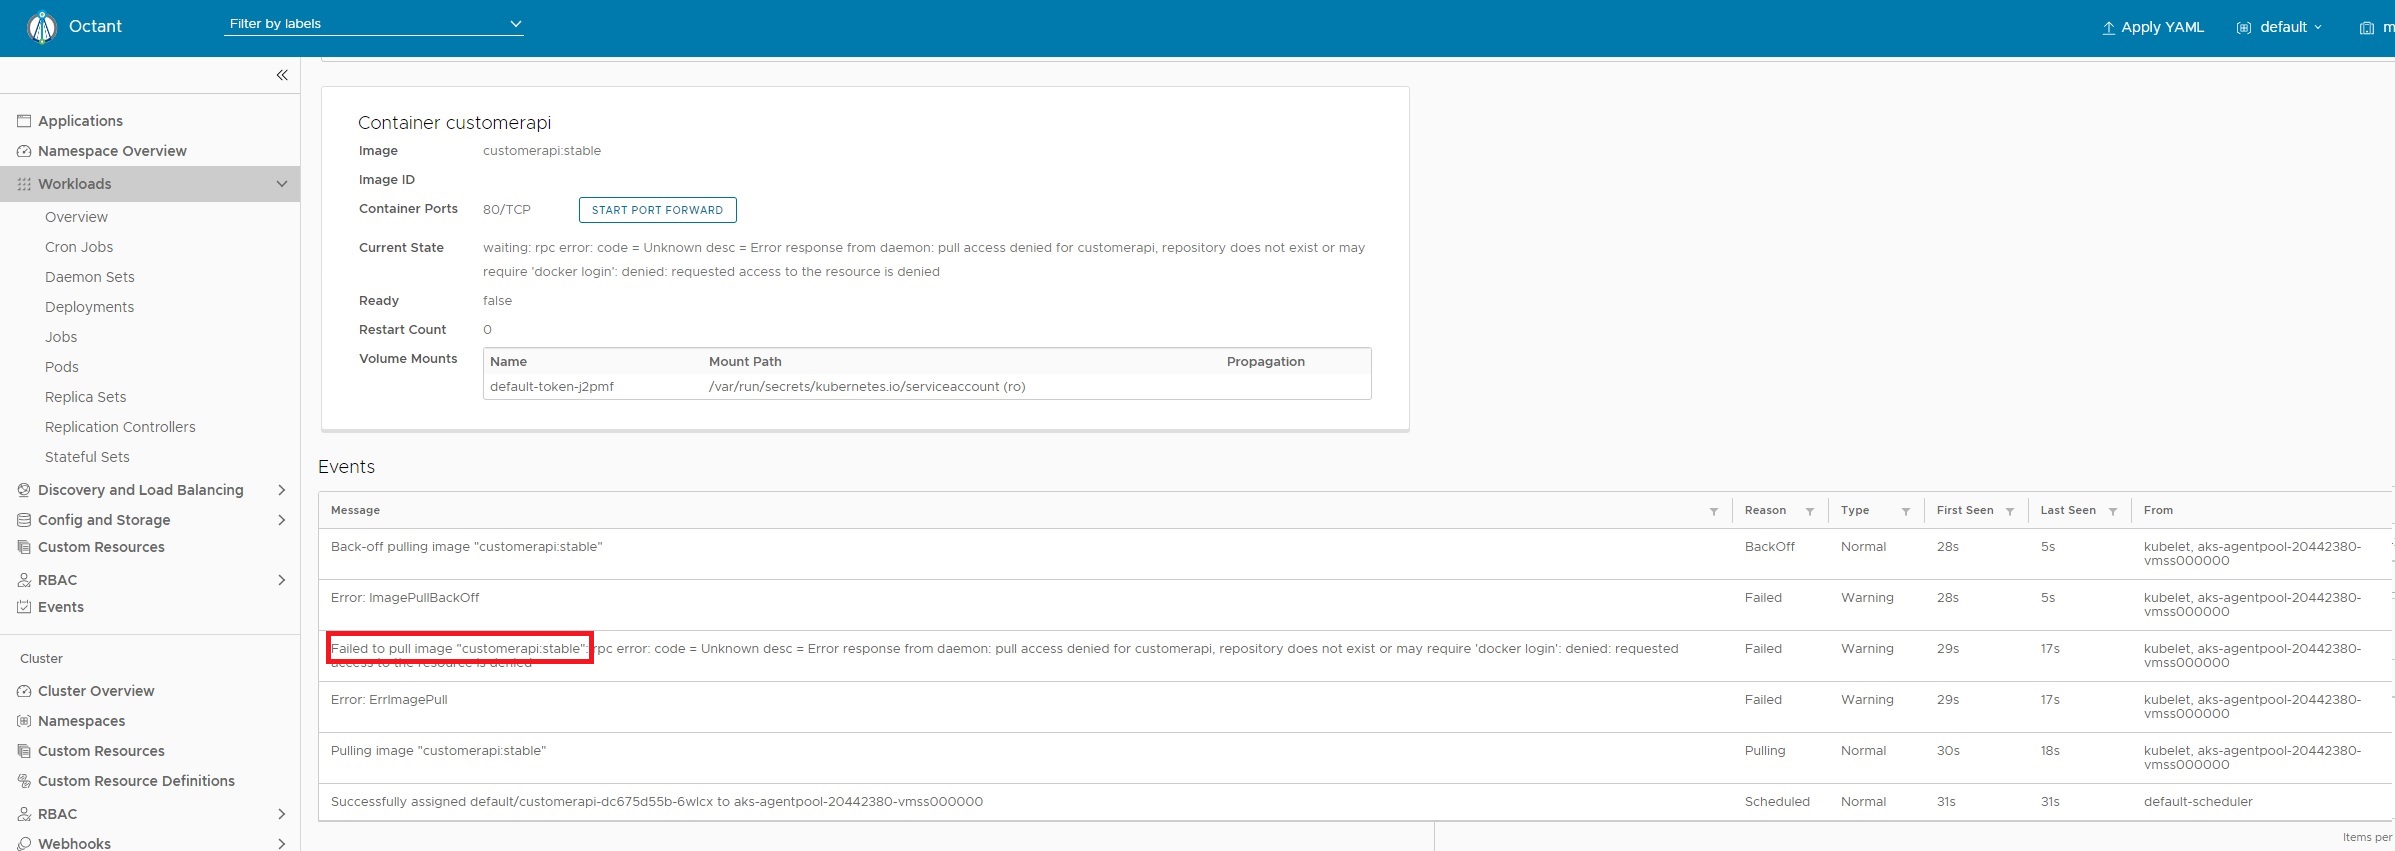Filter events by First Seen column
2395x851 pixels.
click(2009, 511)
